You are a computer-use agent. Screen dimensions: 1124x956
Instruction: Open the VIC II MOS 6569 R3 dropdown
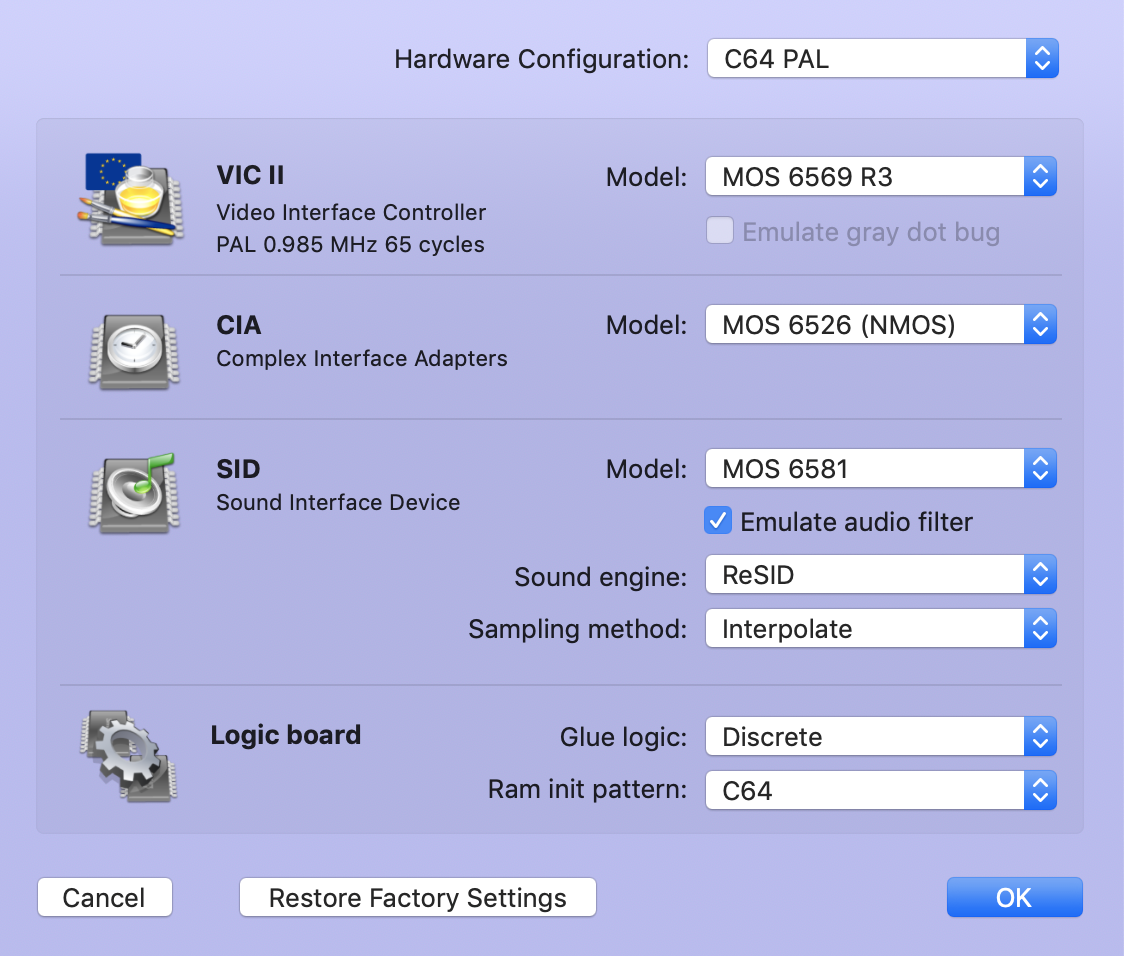(x=881, y=176)
